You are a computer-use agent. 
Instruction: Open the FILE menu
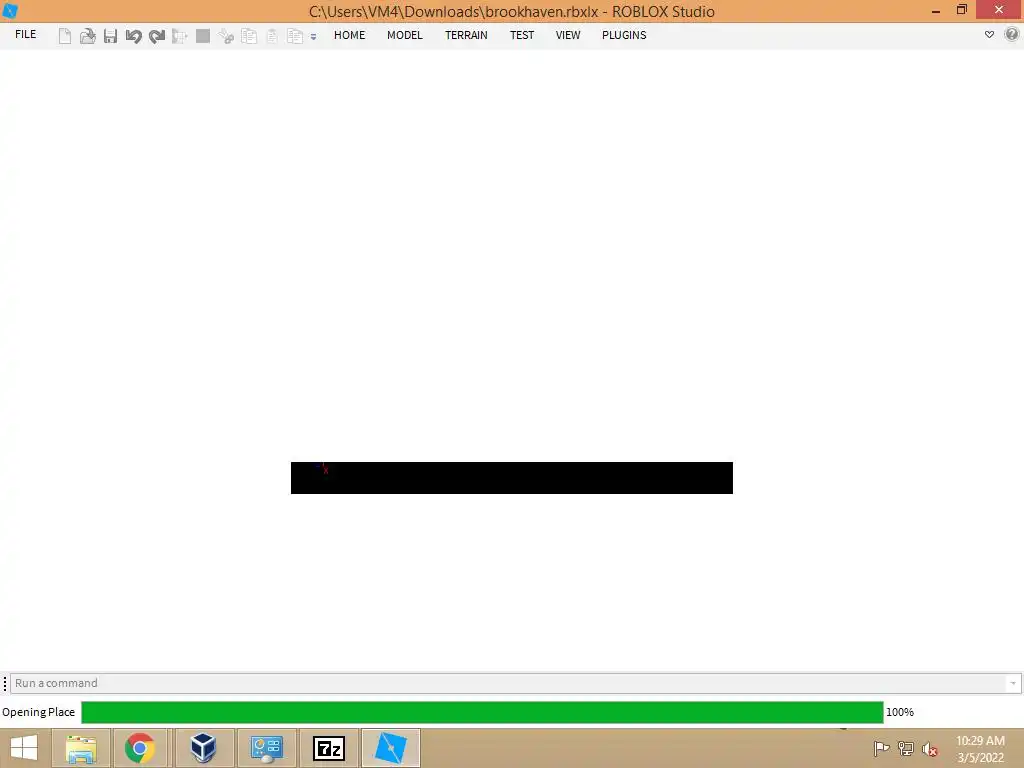coord(25,35)
